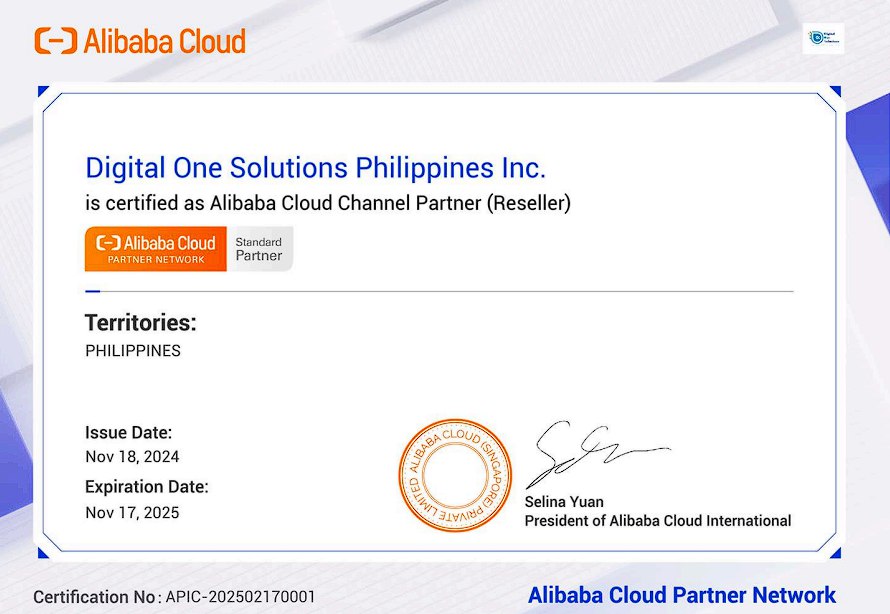The image size is (890, 614).
Task: Select the Standard Partner badge label
Action: (259, 249)
